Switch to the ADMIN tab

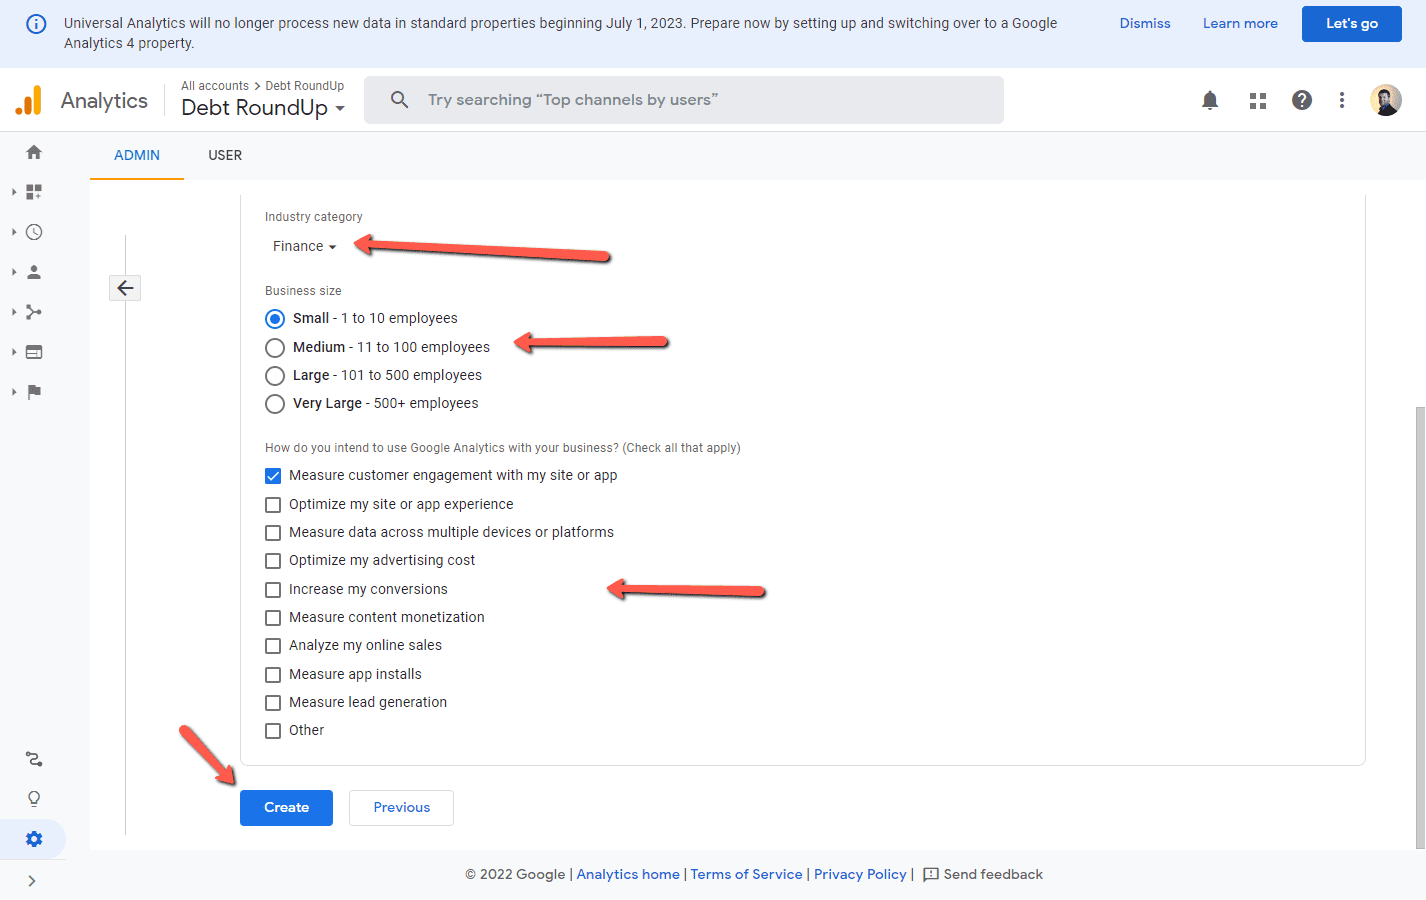(137, 156)
